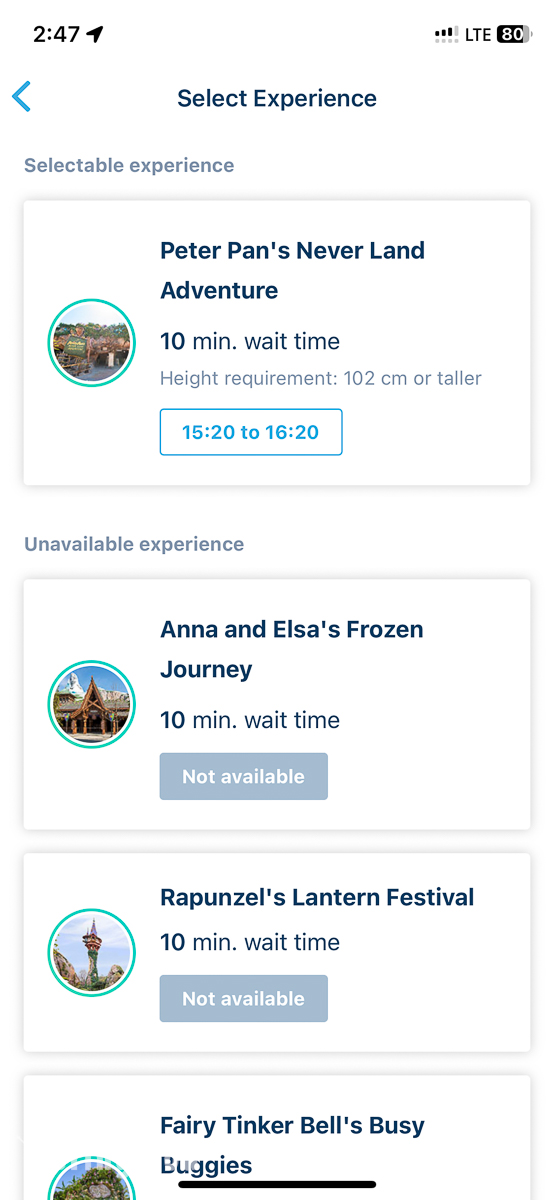The image size is (554, 1200).
Task: Click Not available under Rapunzel's Lantern Festival
Action: pyautogui.click(x=244, y=998)
